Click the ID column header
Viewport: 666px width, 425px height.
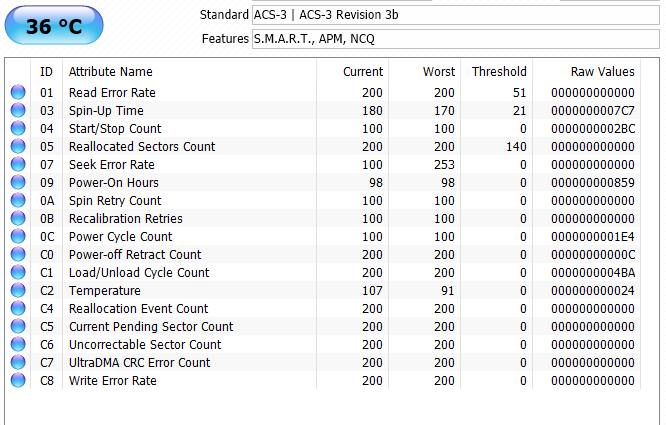[x=46, y=72]
